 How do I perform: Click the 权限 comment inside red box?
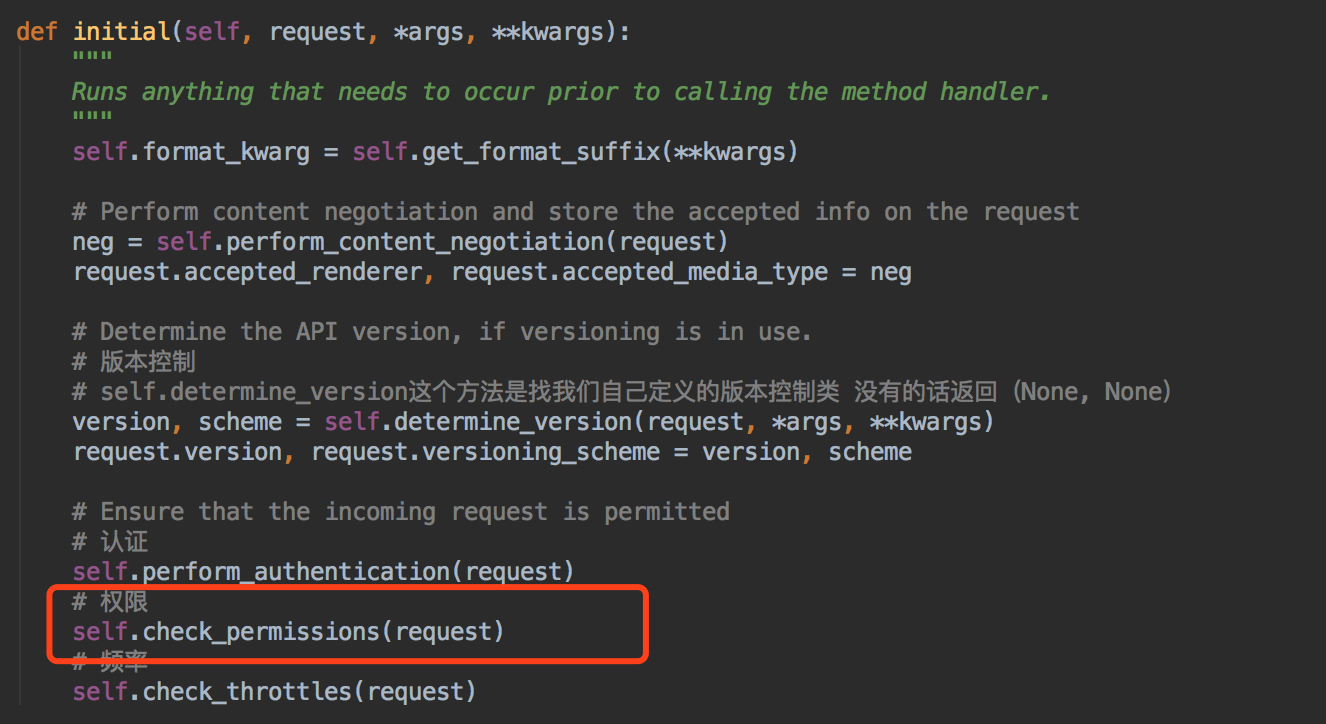[110, 602]
